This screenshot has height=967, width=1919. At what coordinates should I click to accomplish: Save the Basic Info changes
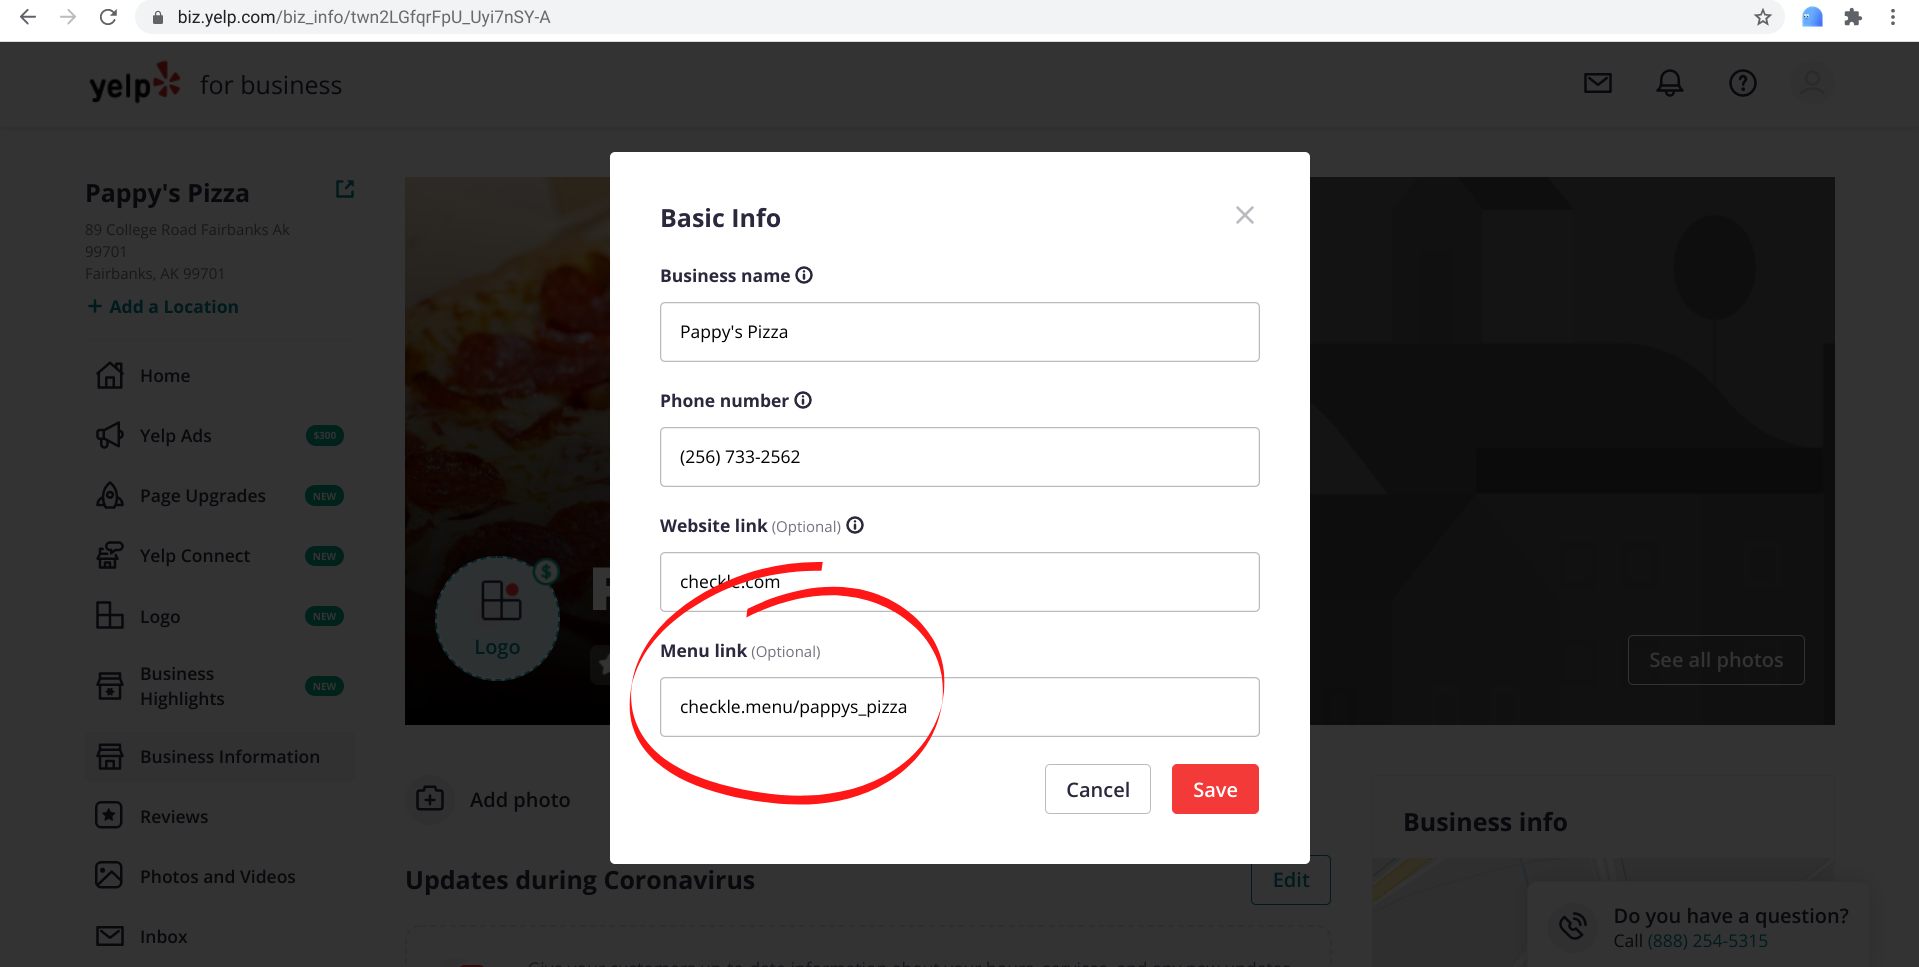[1215, 789]
